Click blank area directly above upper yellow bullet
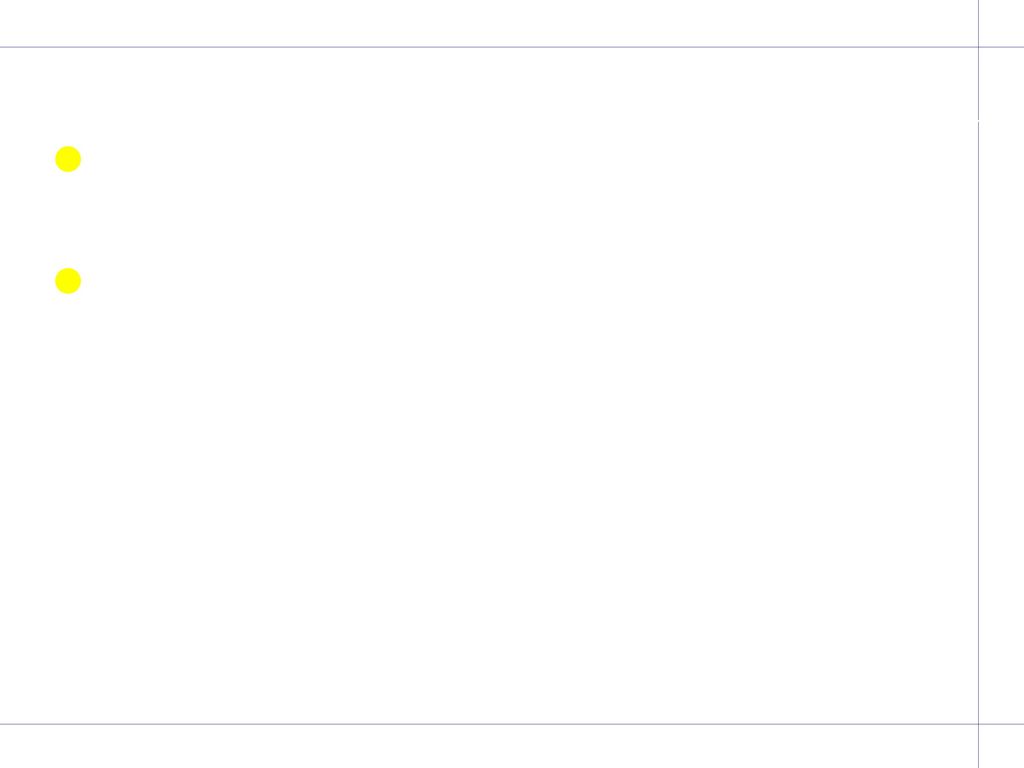This screenshot has width=1024, height=768. 68,98
